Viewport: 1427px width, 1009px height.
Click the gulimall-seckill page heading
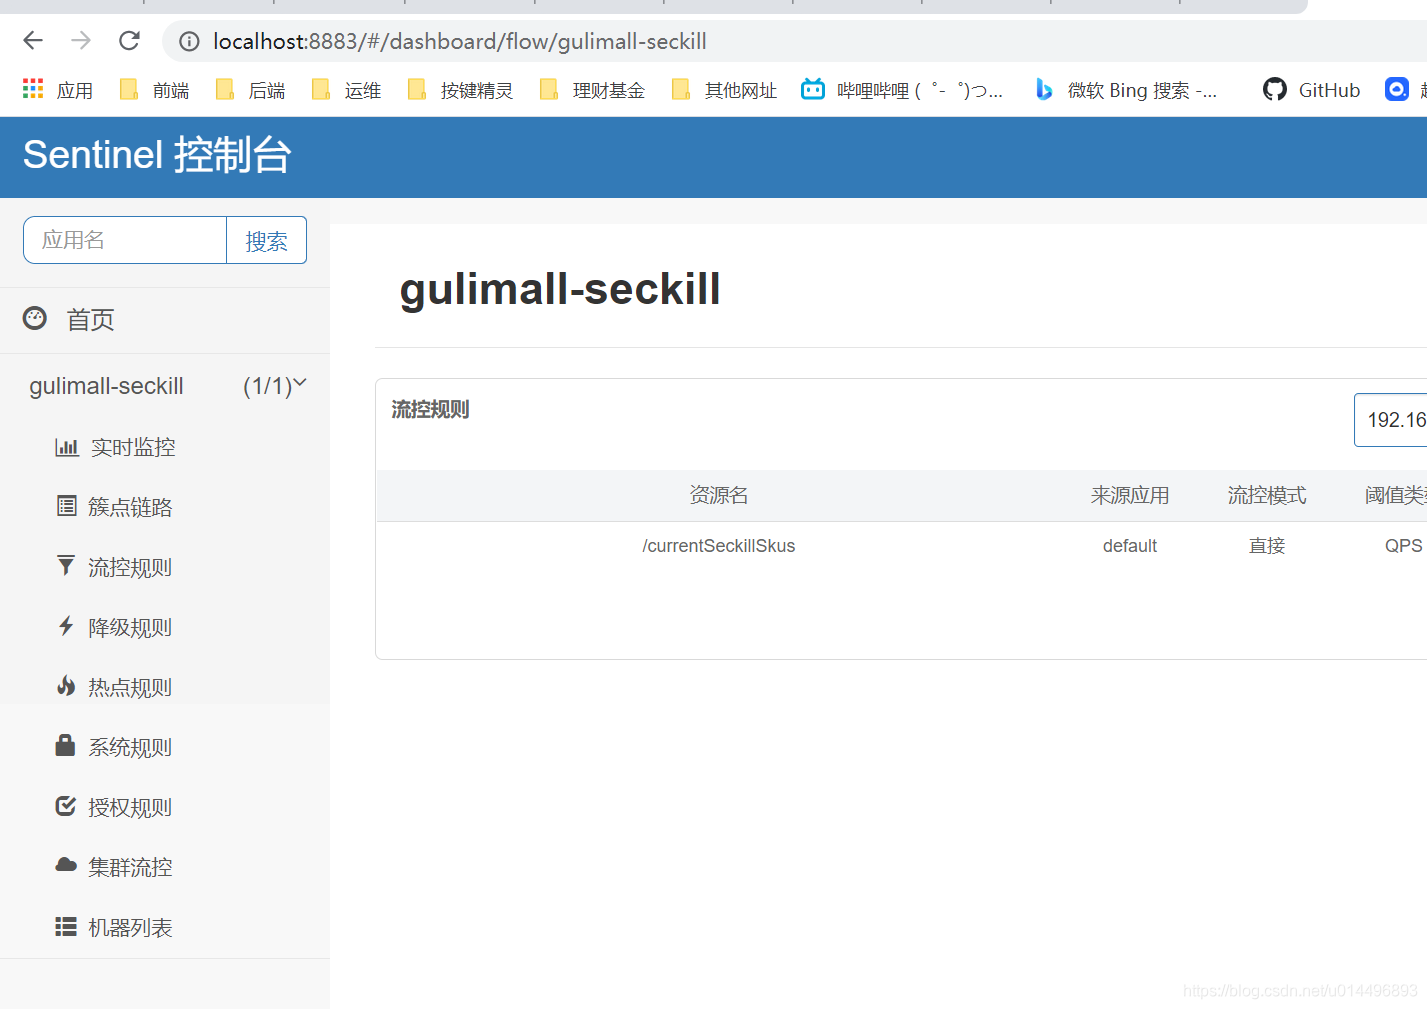click(x=560, y=289)
